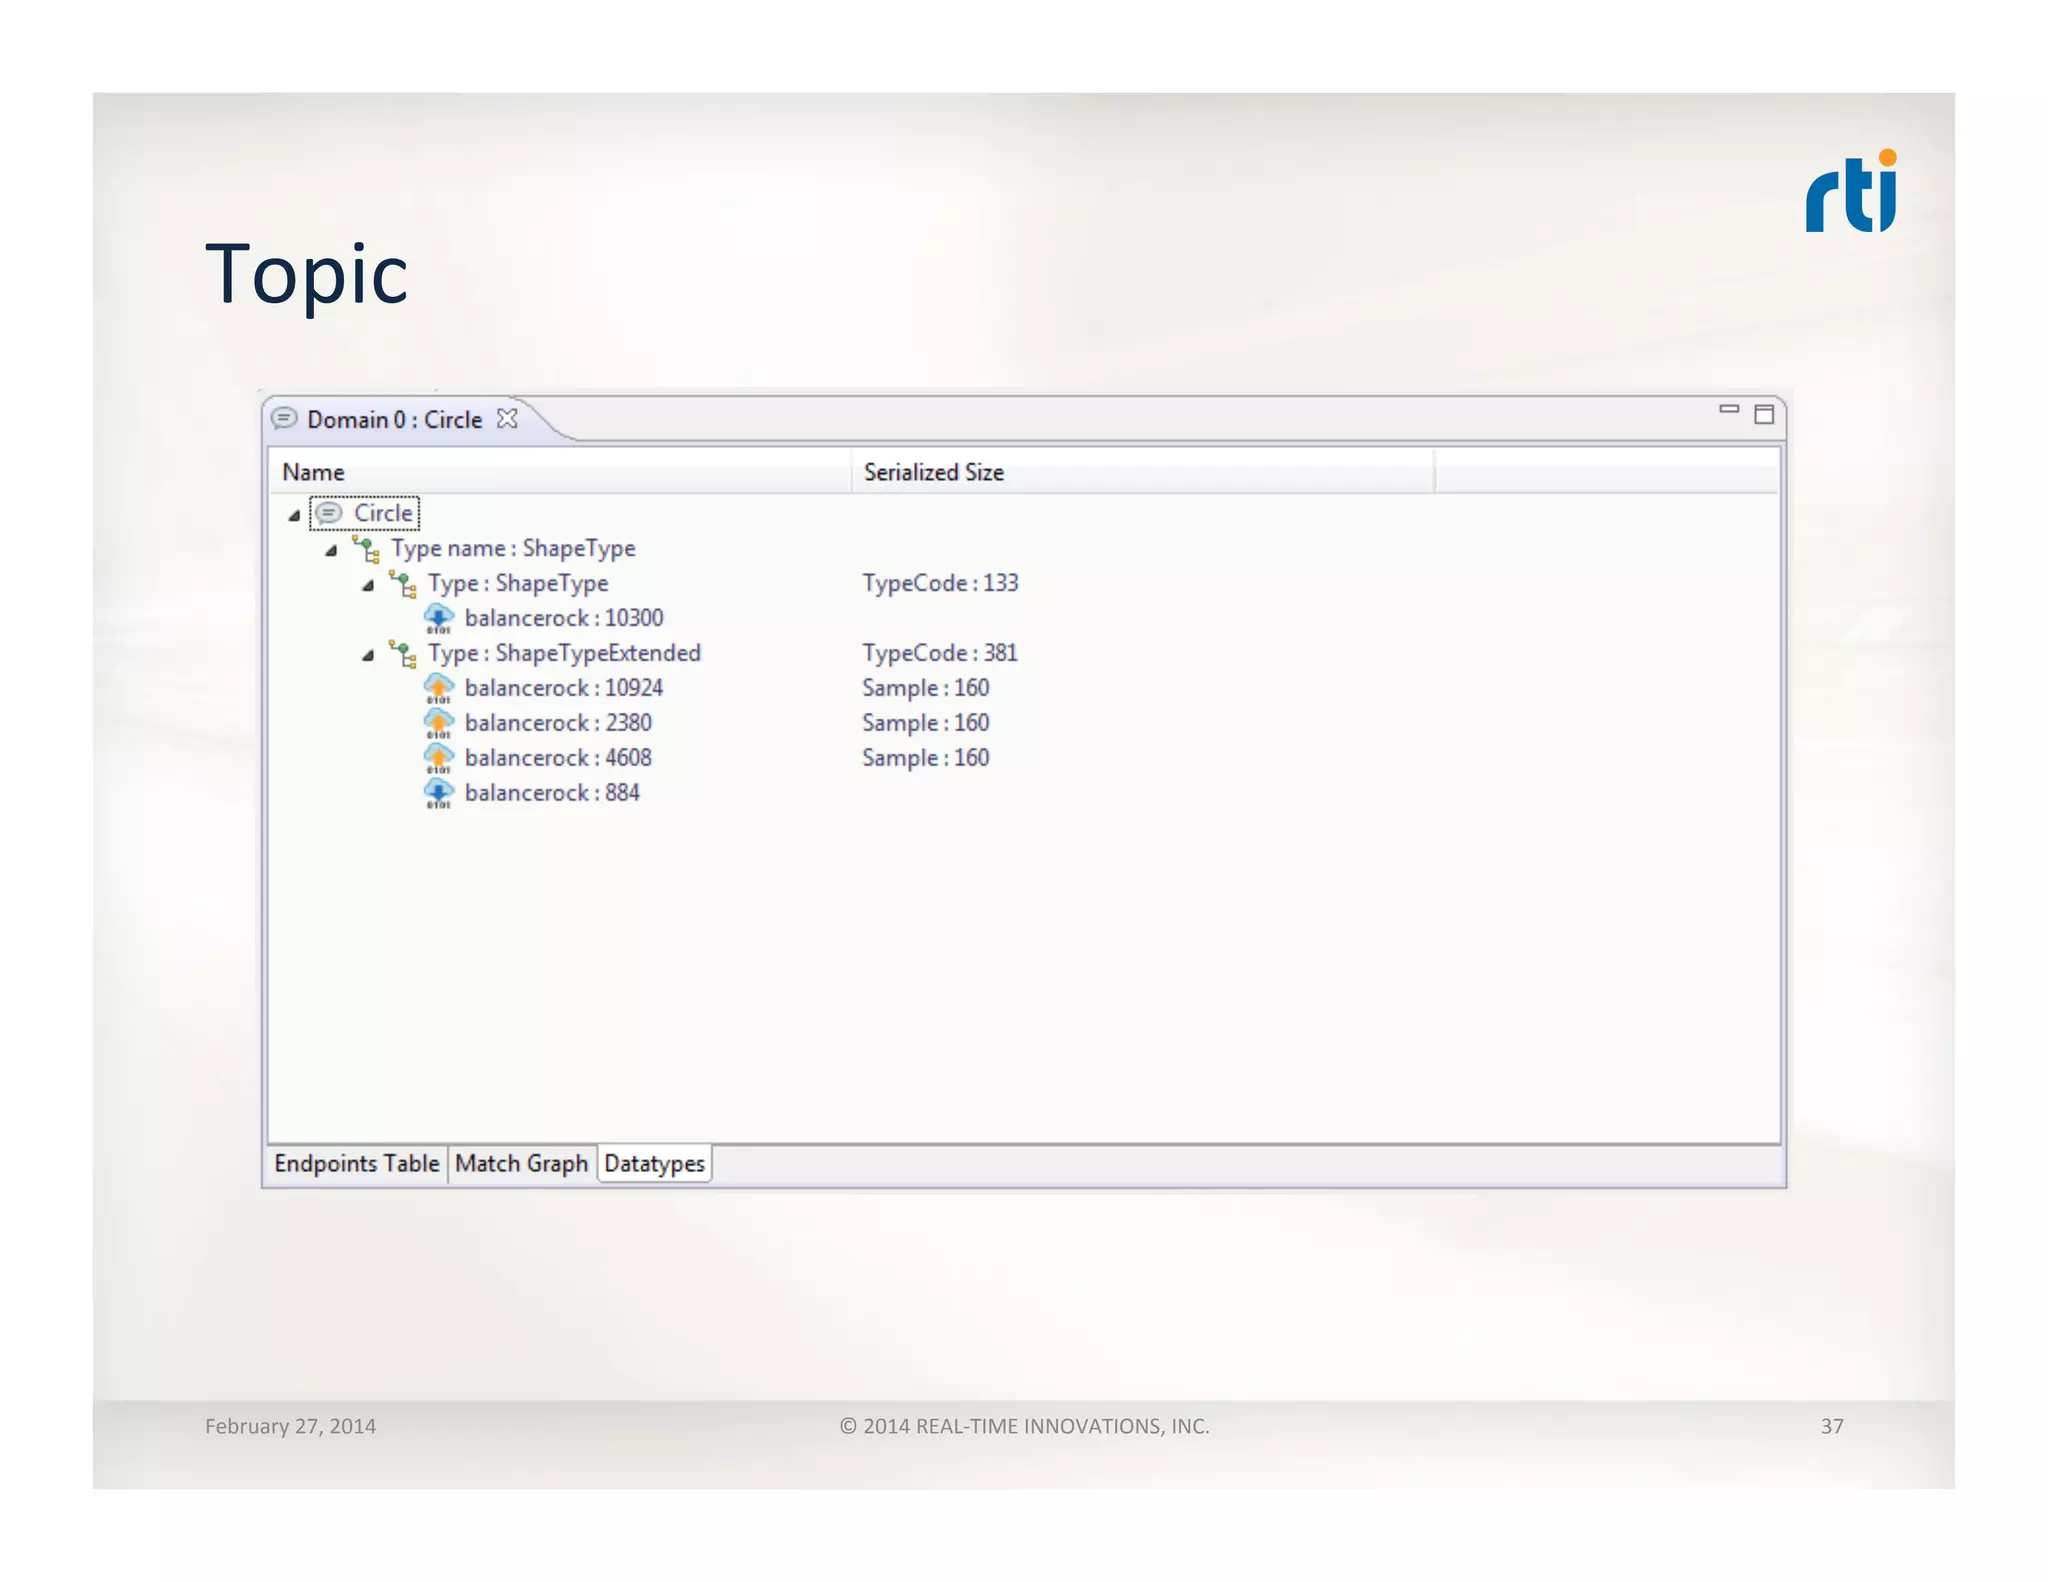This screenshot has width=2048, height=1582.
Task: Click the reader icon beside balancerock 884
Action: pos(438,793)
